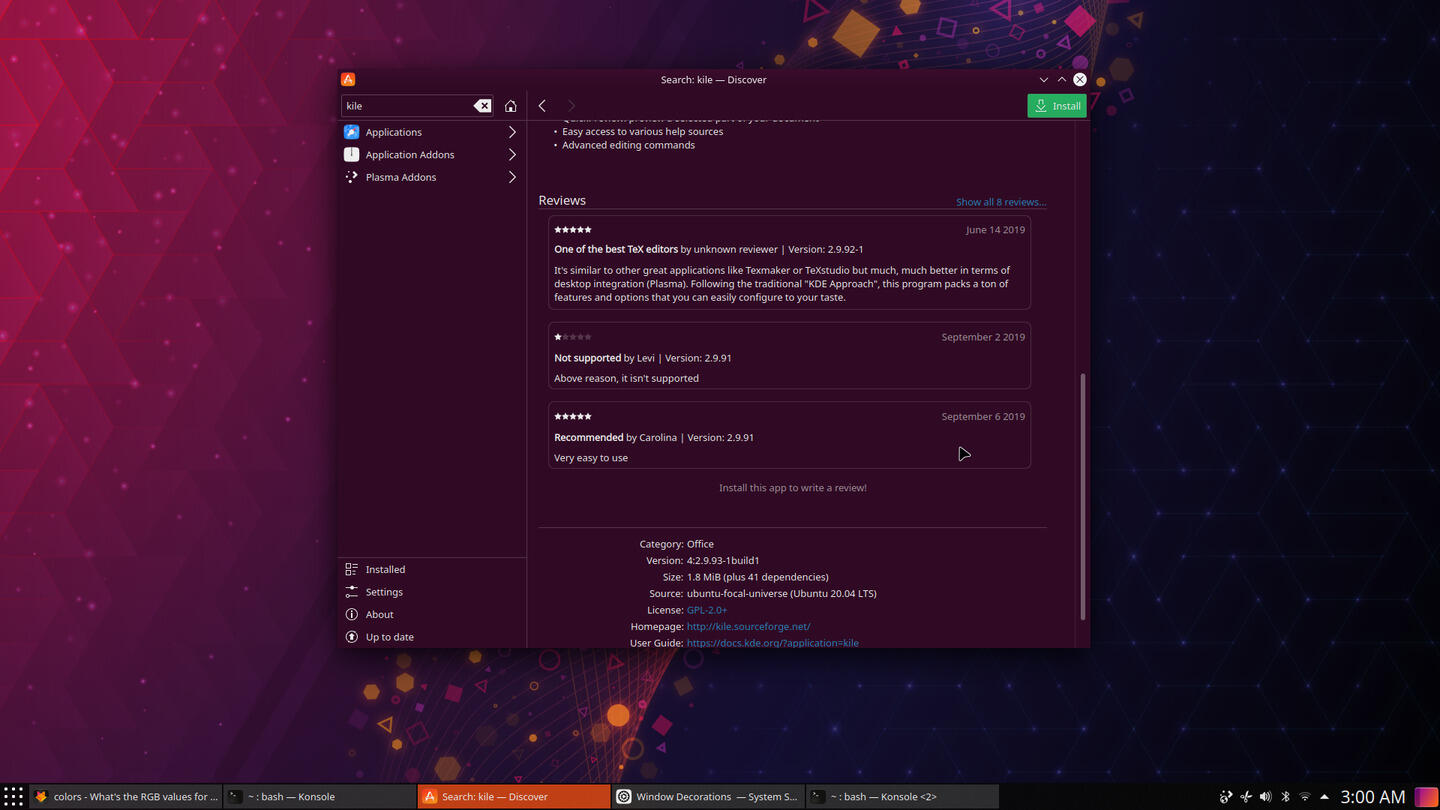1440x810 pixels.
Task: Expand the Application Addons chevron
Action: click(512, 155)
